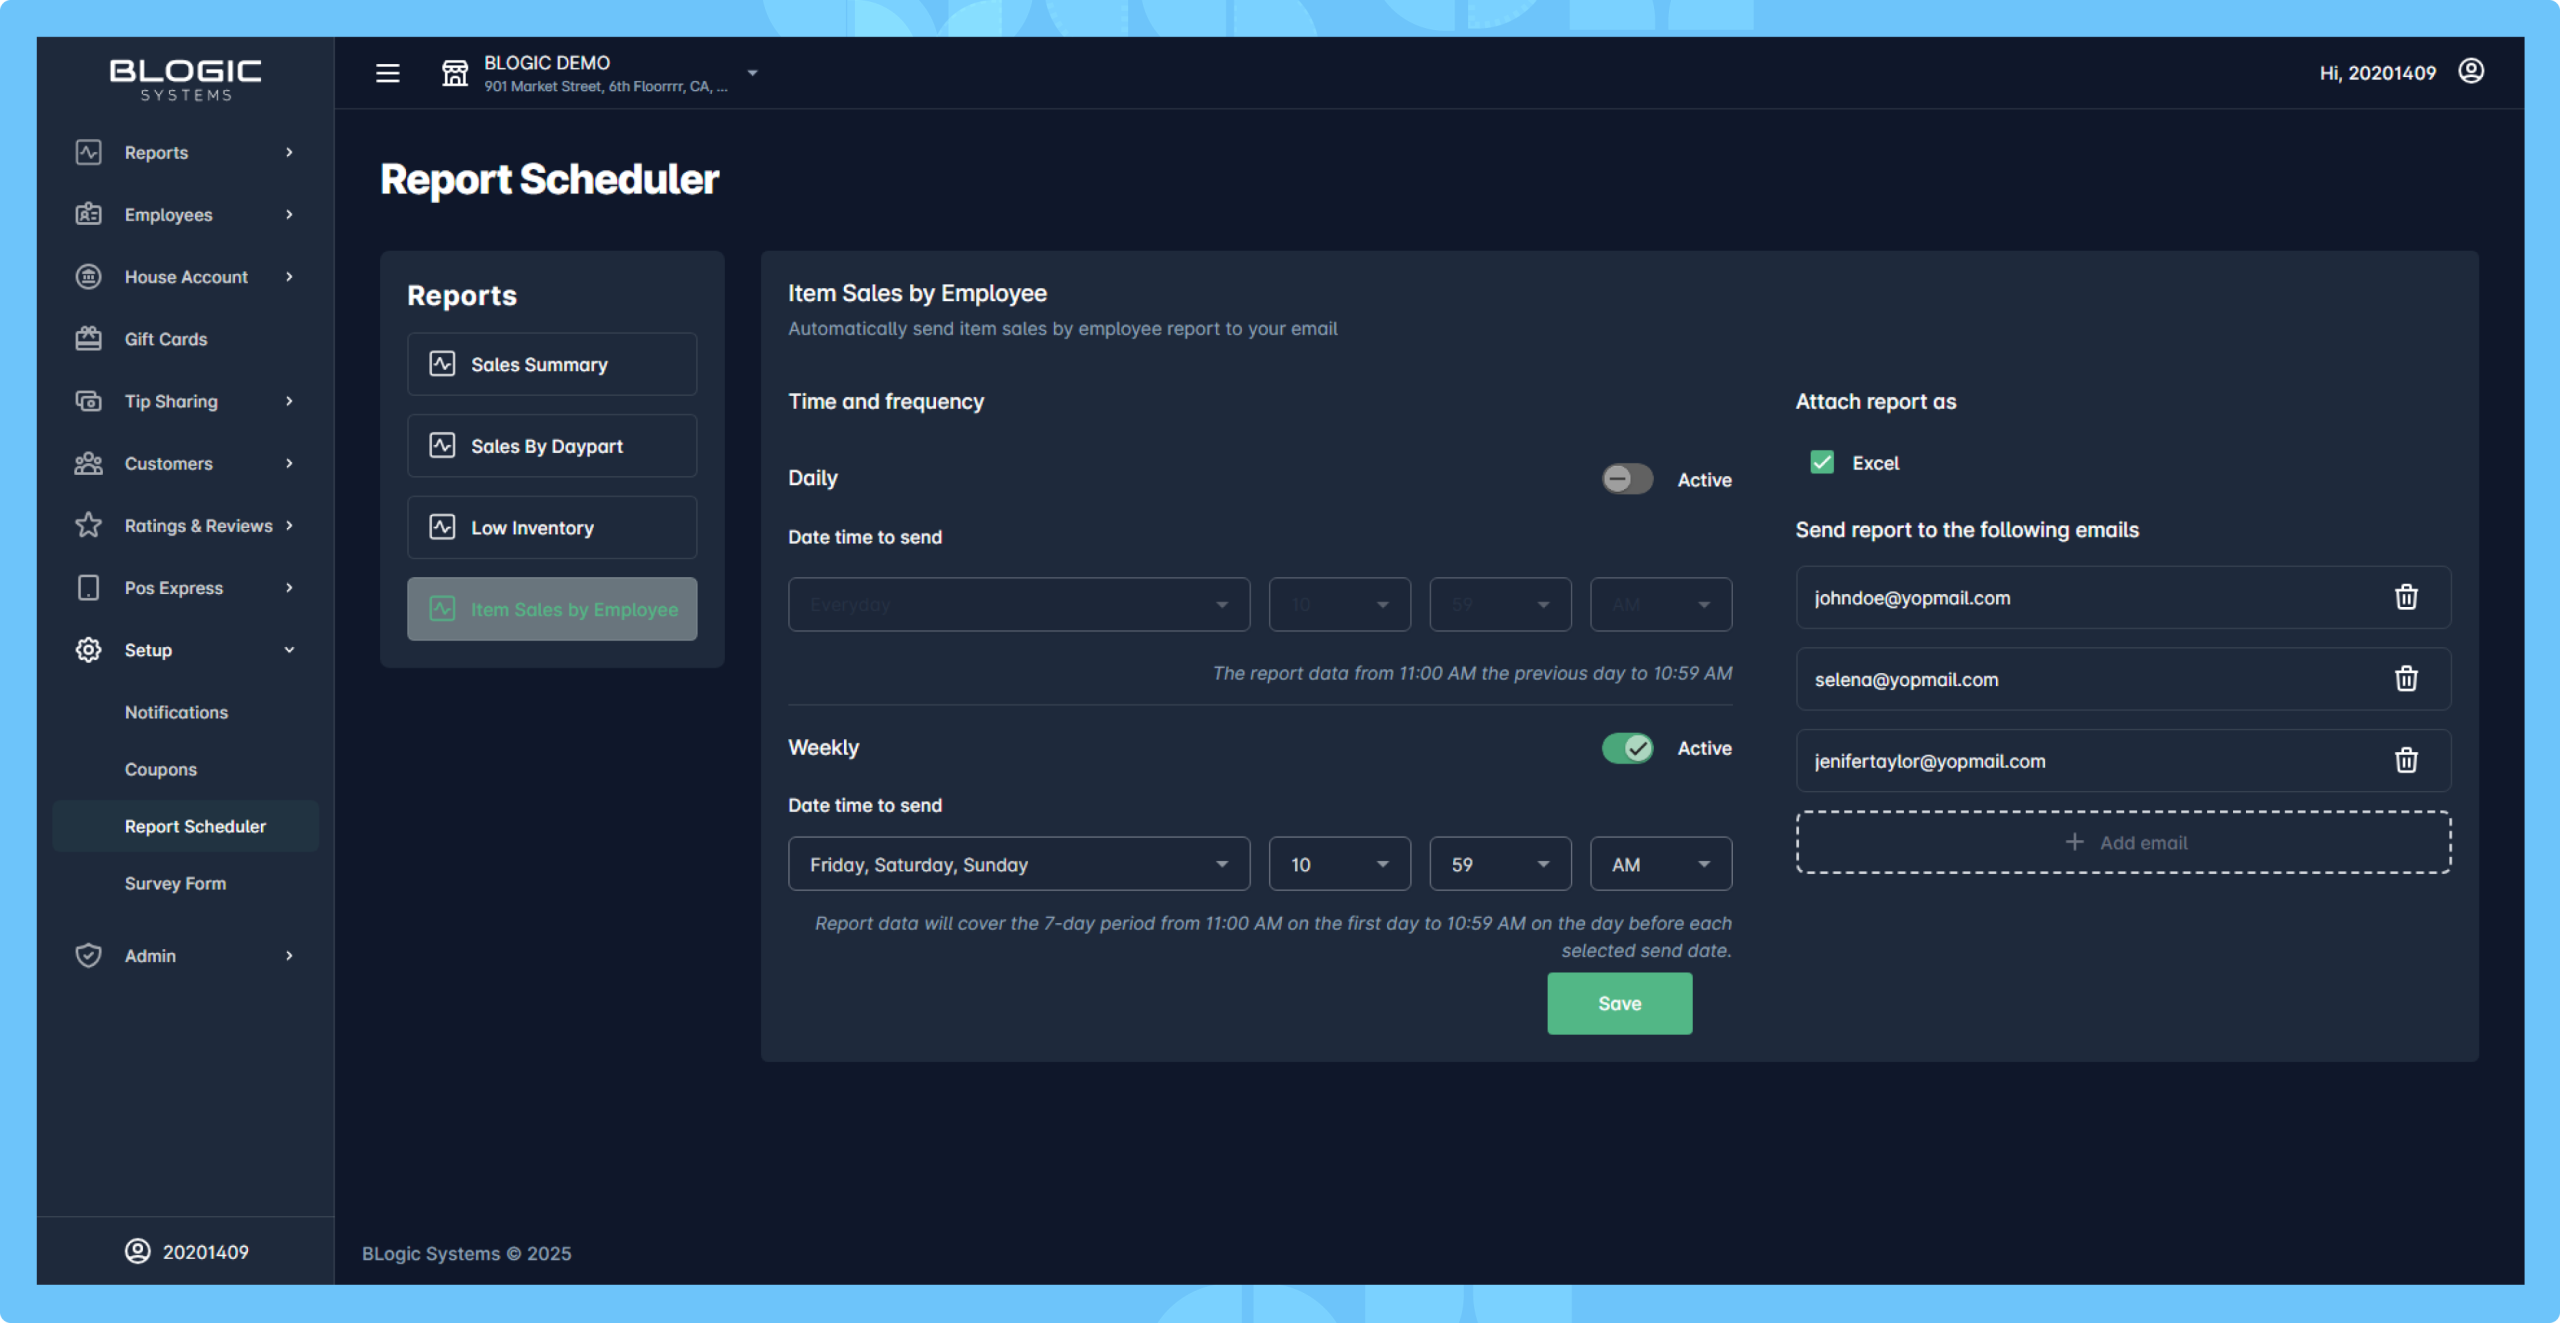Click the store icon beside BLOGIC DEMO

455,73
